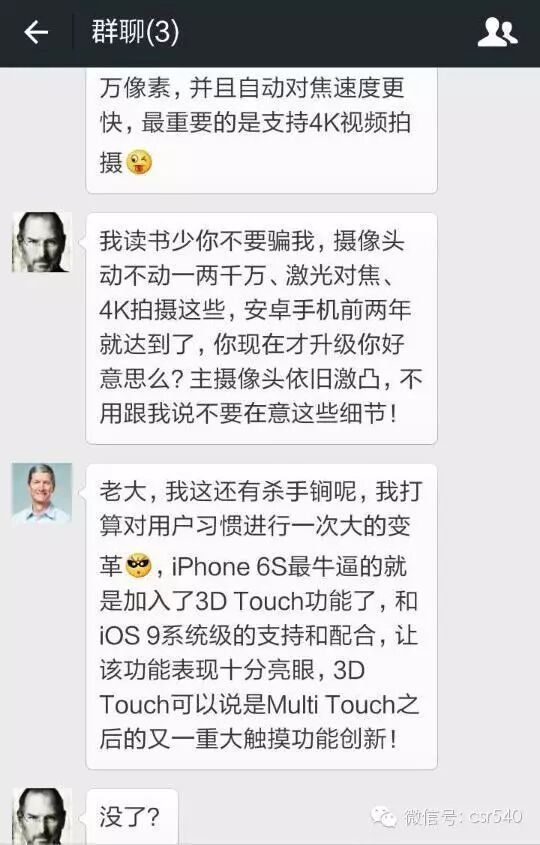Select the message starting 老大，我这还有杀手锏呢
Screen dimensions: 540x845
pyautogui.click(x=261, y=616)
